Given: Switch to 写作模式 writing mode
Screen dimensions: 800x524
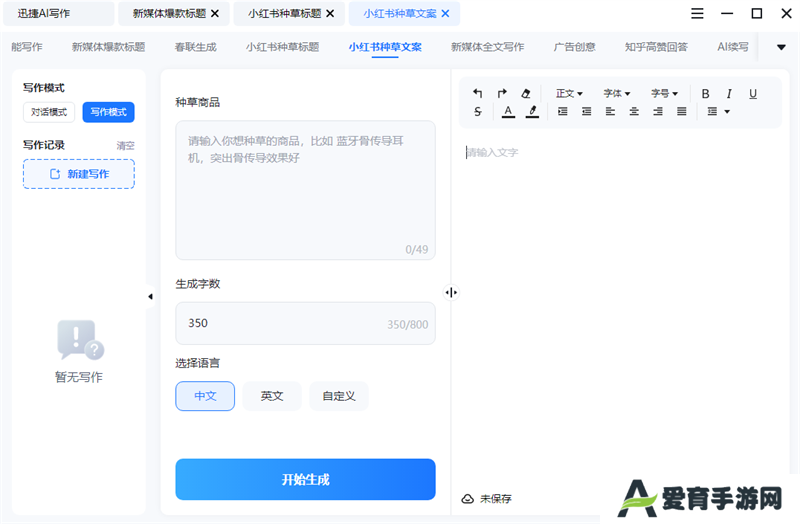Looking at the screenshot, I should click(109, 112).
